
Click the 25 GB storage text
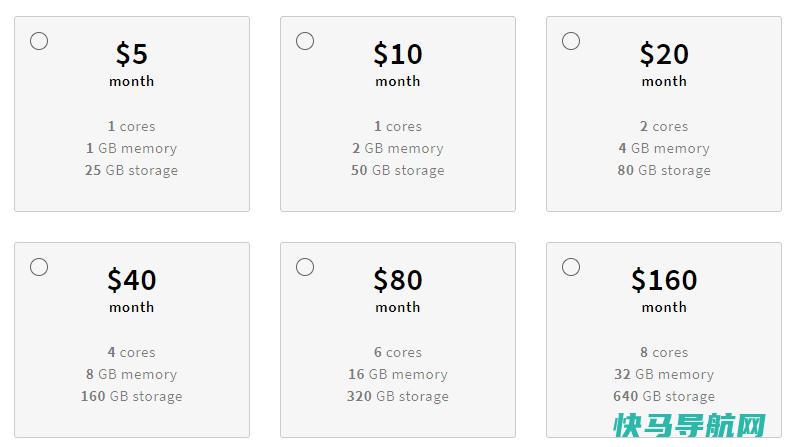(x=131, y=170)
